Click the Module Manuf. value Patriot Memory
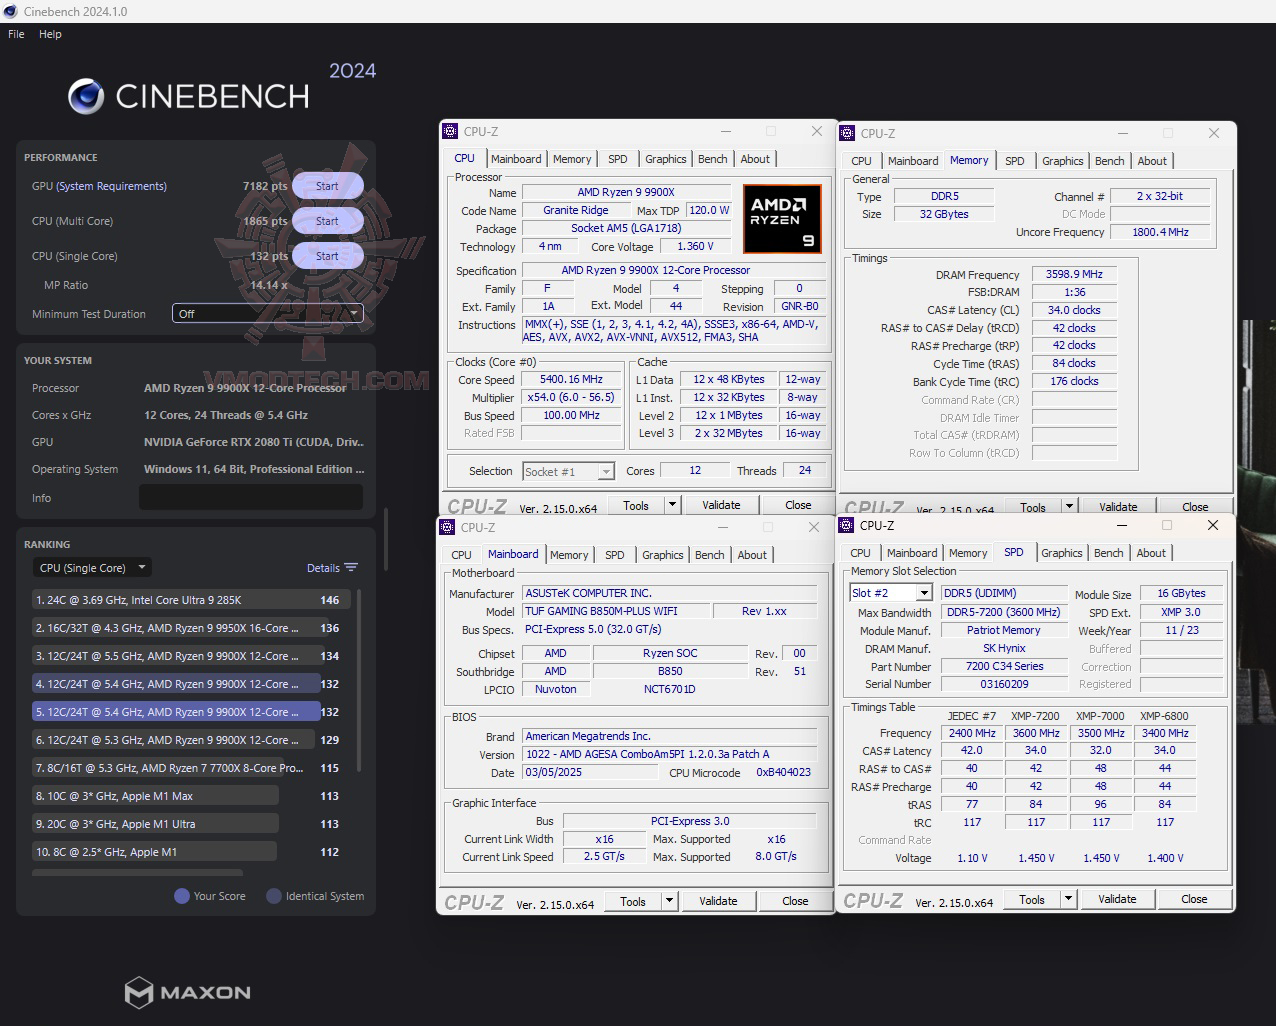The image size is (1276, 1026). coord(1004,630)
